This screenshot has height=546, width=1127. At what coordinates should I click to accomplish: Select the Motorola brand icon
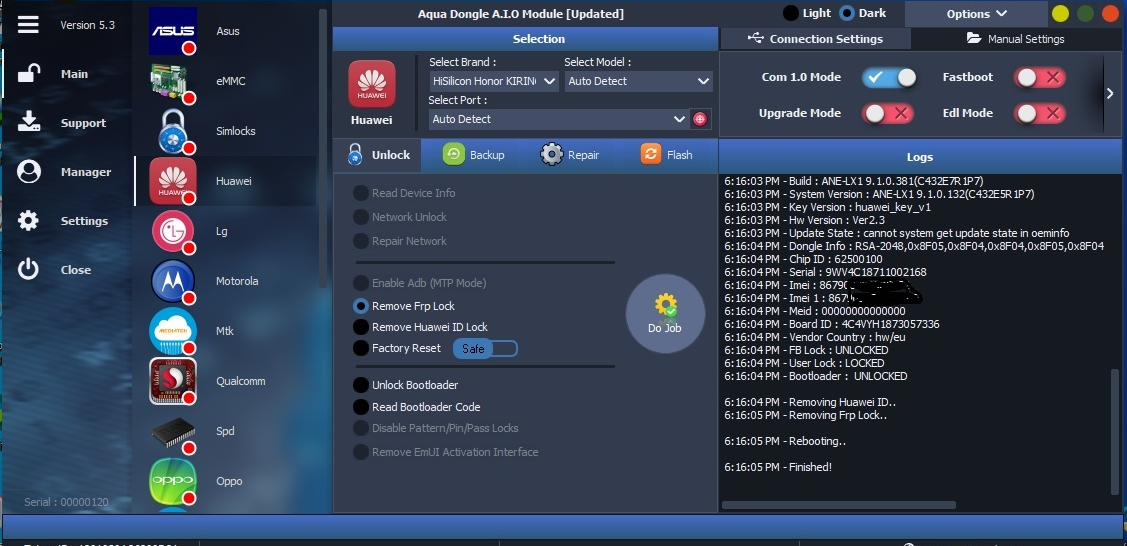(x=172, y=281)
